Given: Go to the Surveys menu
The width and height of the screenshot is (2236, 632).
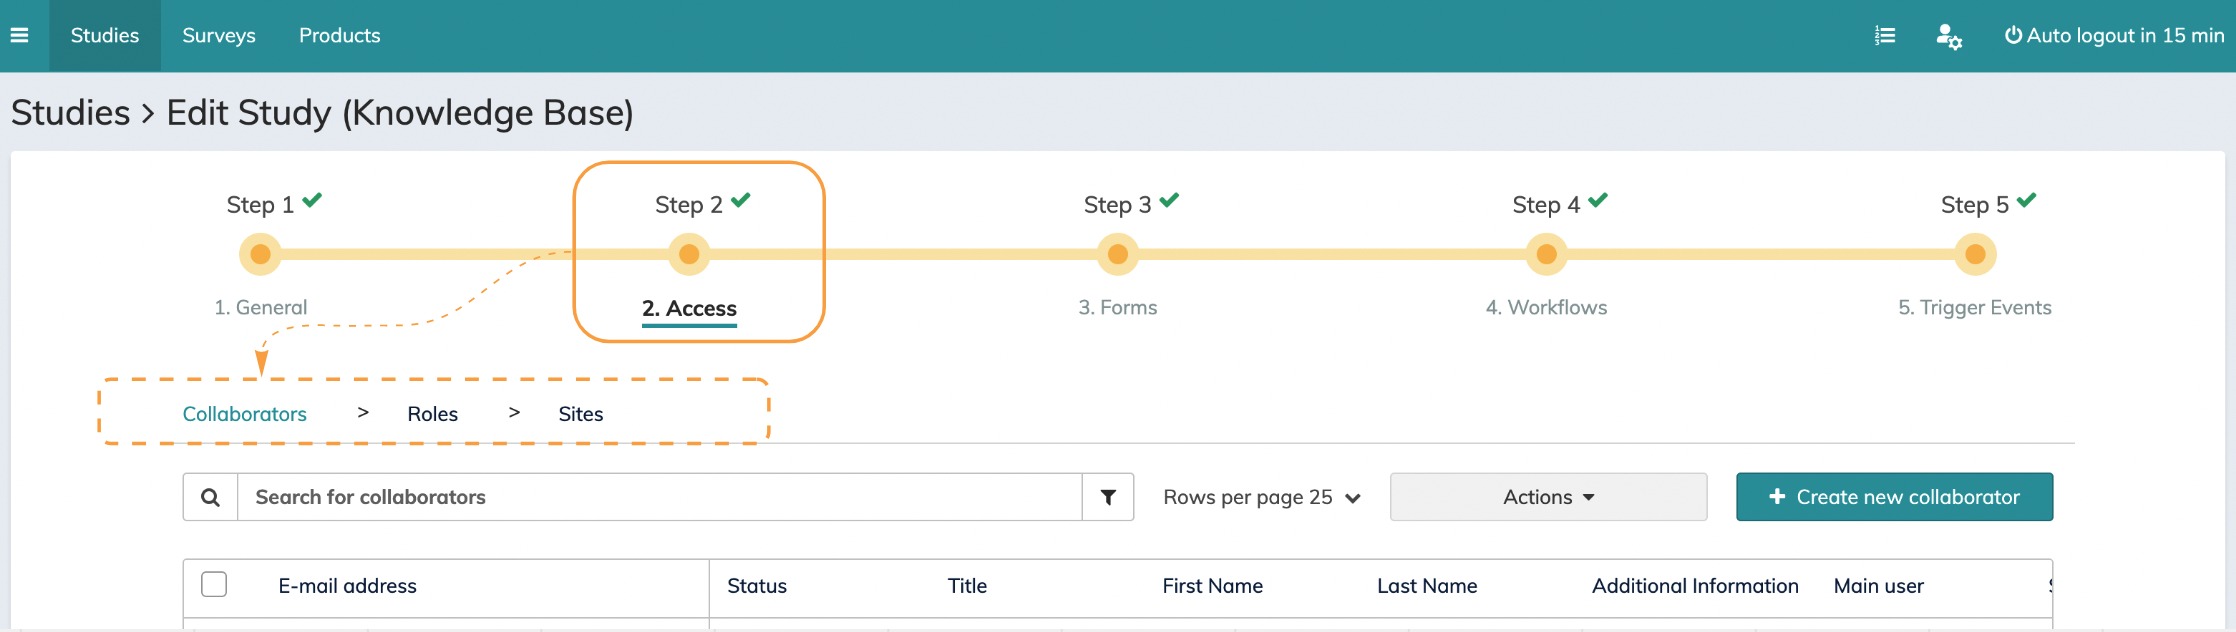Looking at the screenshot, I should point(219,35).
